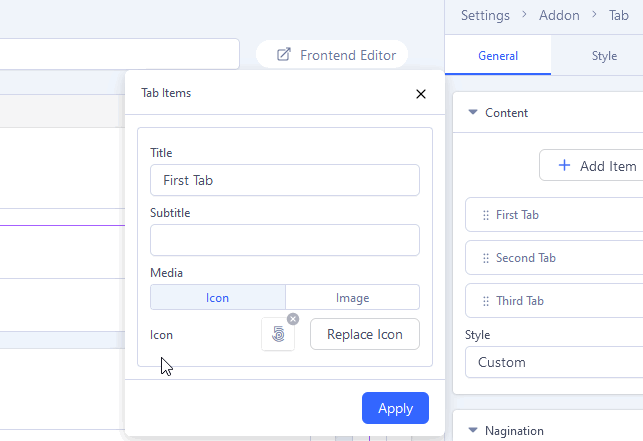Click the Frontend Editor external link icon

284,55
